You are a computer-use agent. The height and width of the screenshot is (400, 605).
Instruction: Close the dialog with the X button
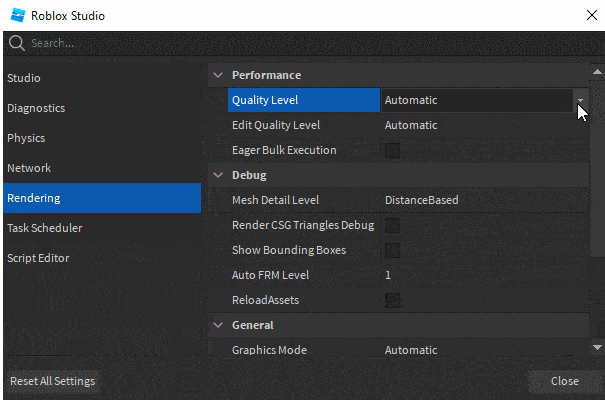click(591, 15)
